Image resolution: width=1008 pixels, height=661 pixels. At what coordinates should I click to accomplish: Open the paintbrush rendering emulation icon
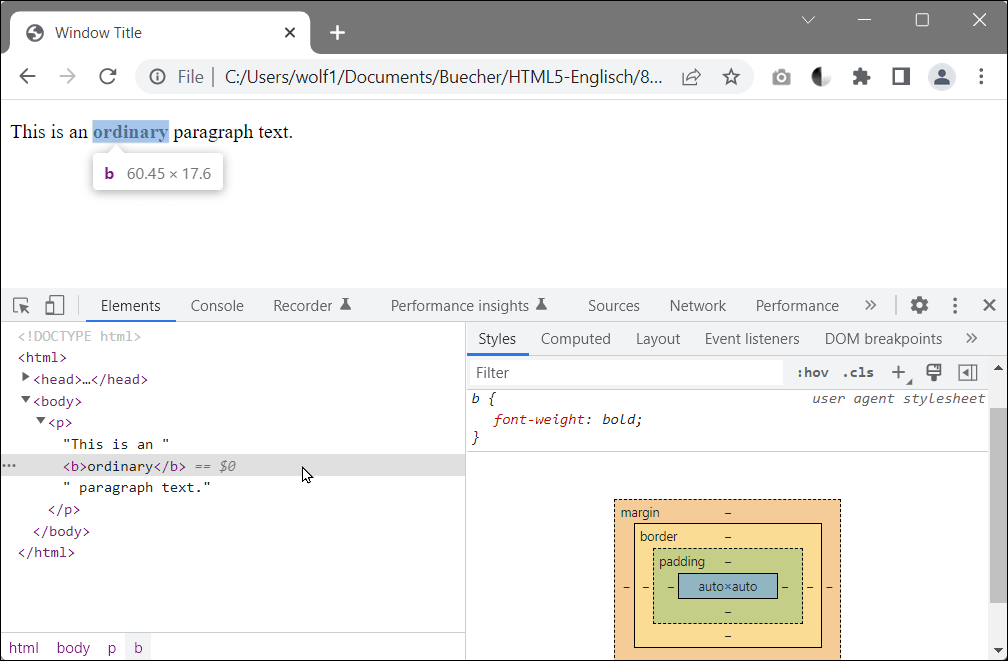(933, 372)
